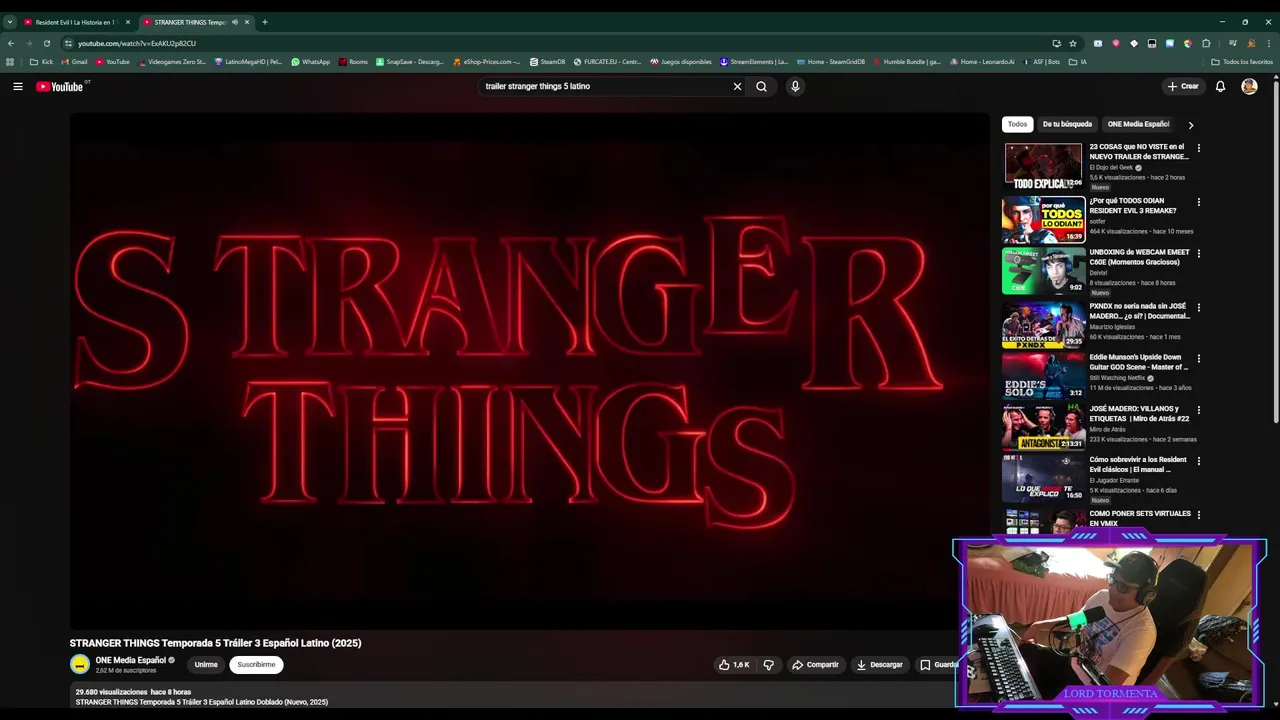Click the Unirme button
This screenshot has width=1280, height=720.
pyautogui.click(x=206, y=664)
